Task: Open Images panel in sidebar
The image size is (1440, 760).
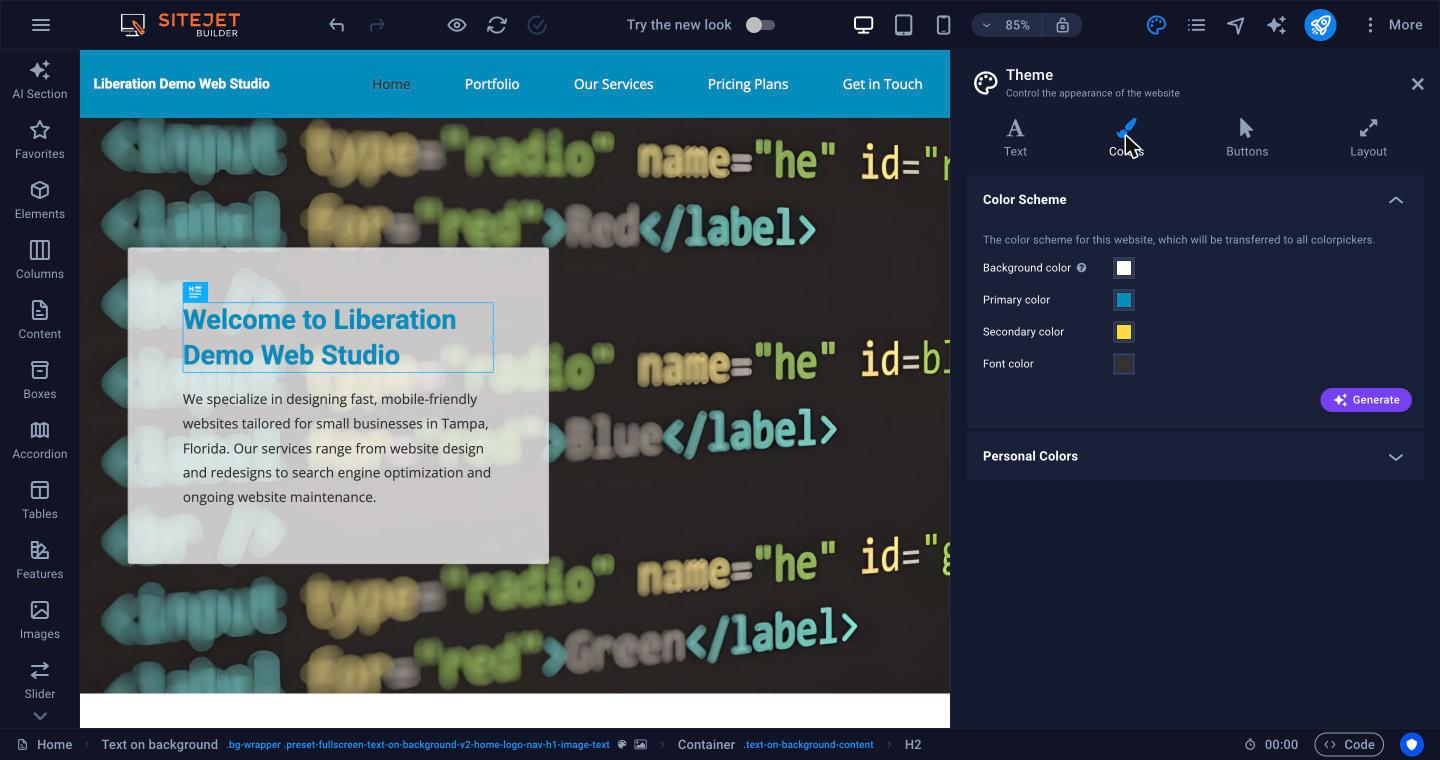Action: coord(40,620)
